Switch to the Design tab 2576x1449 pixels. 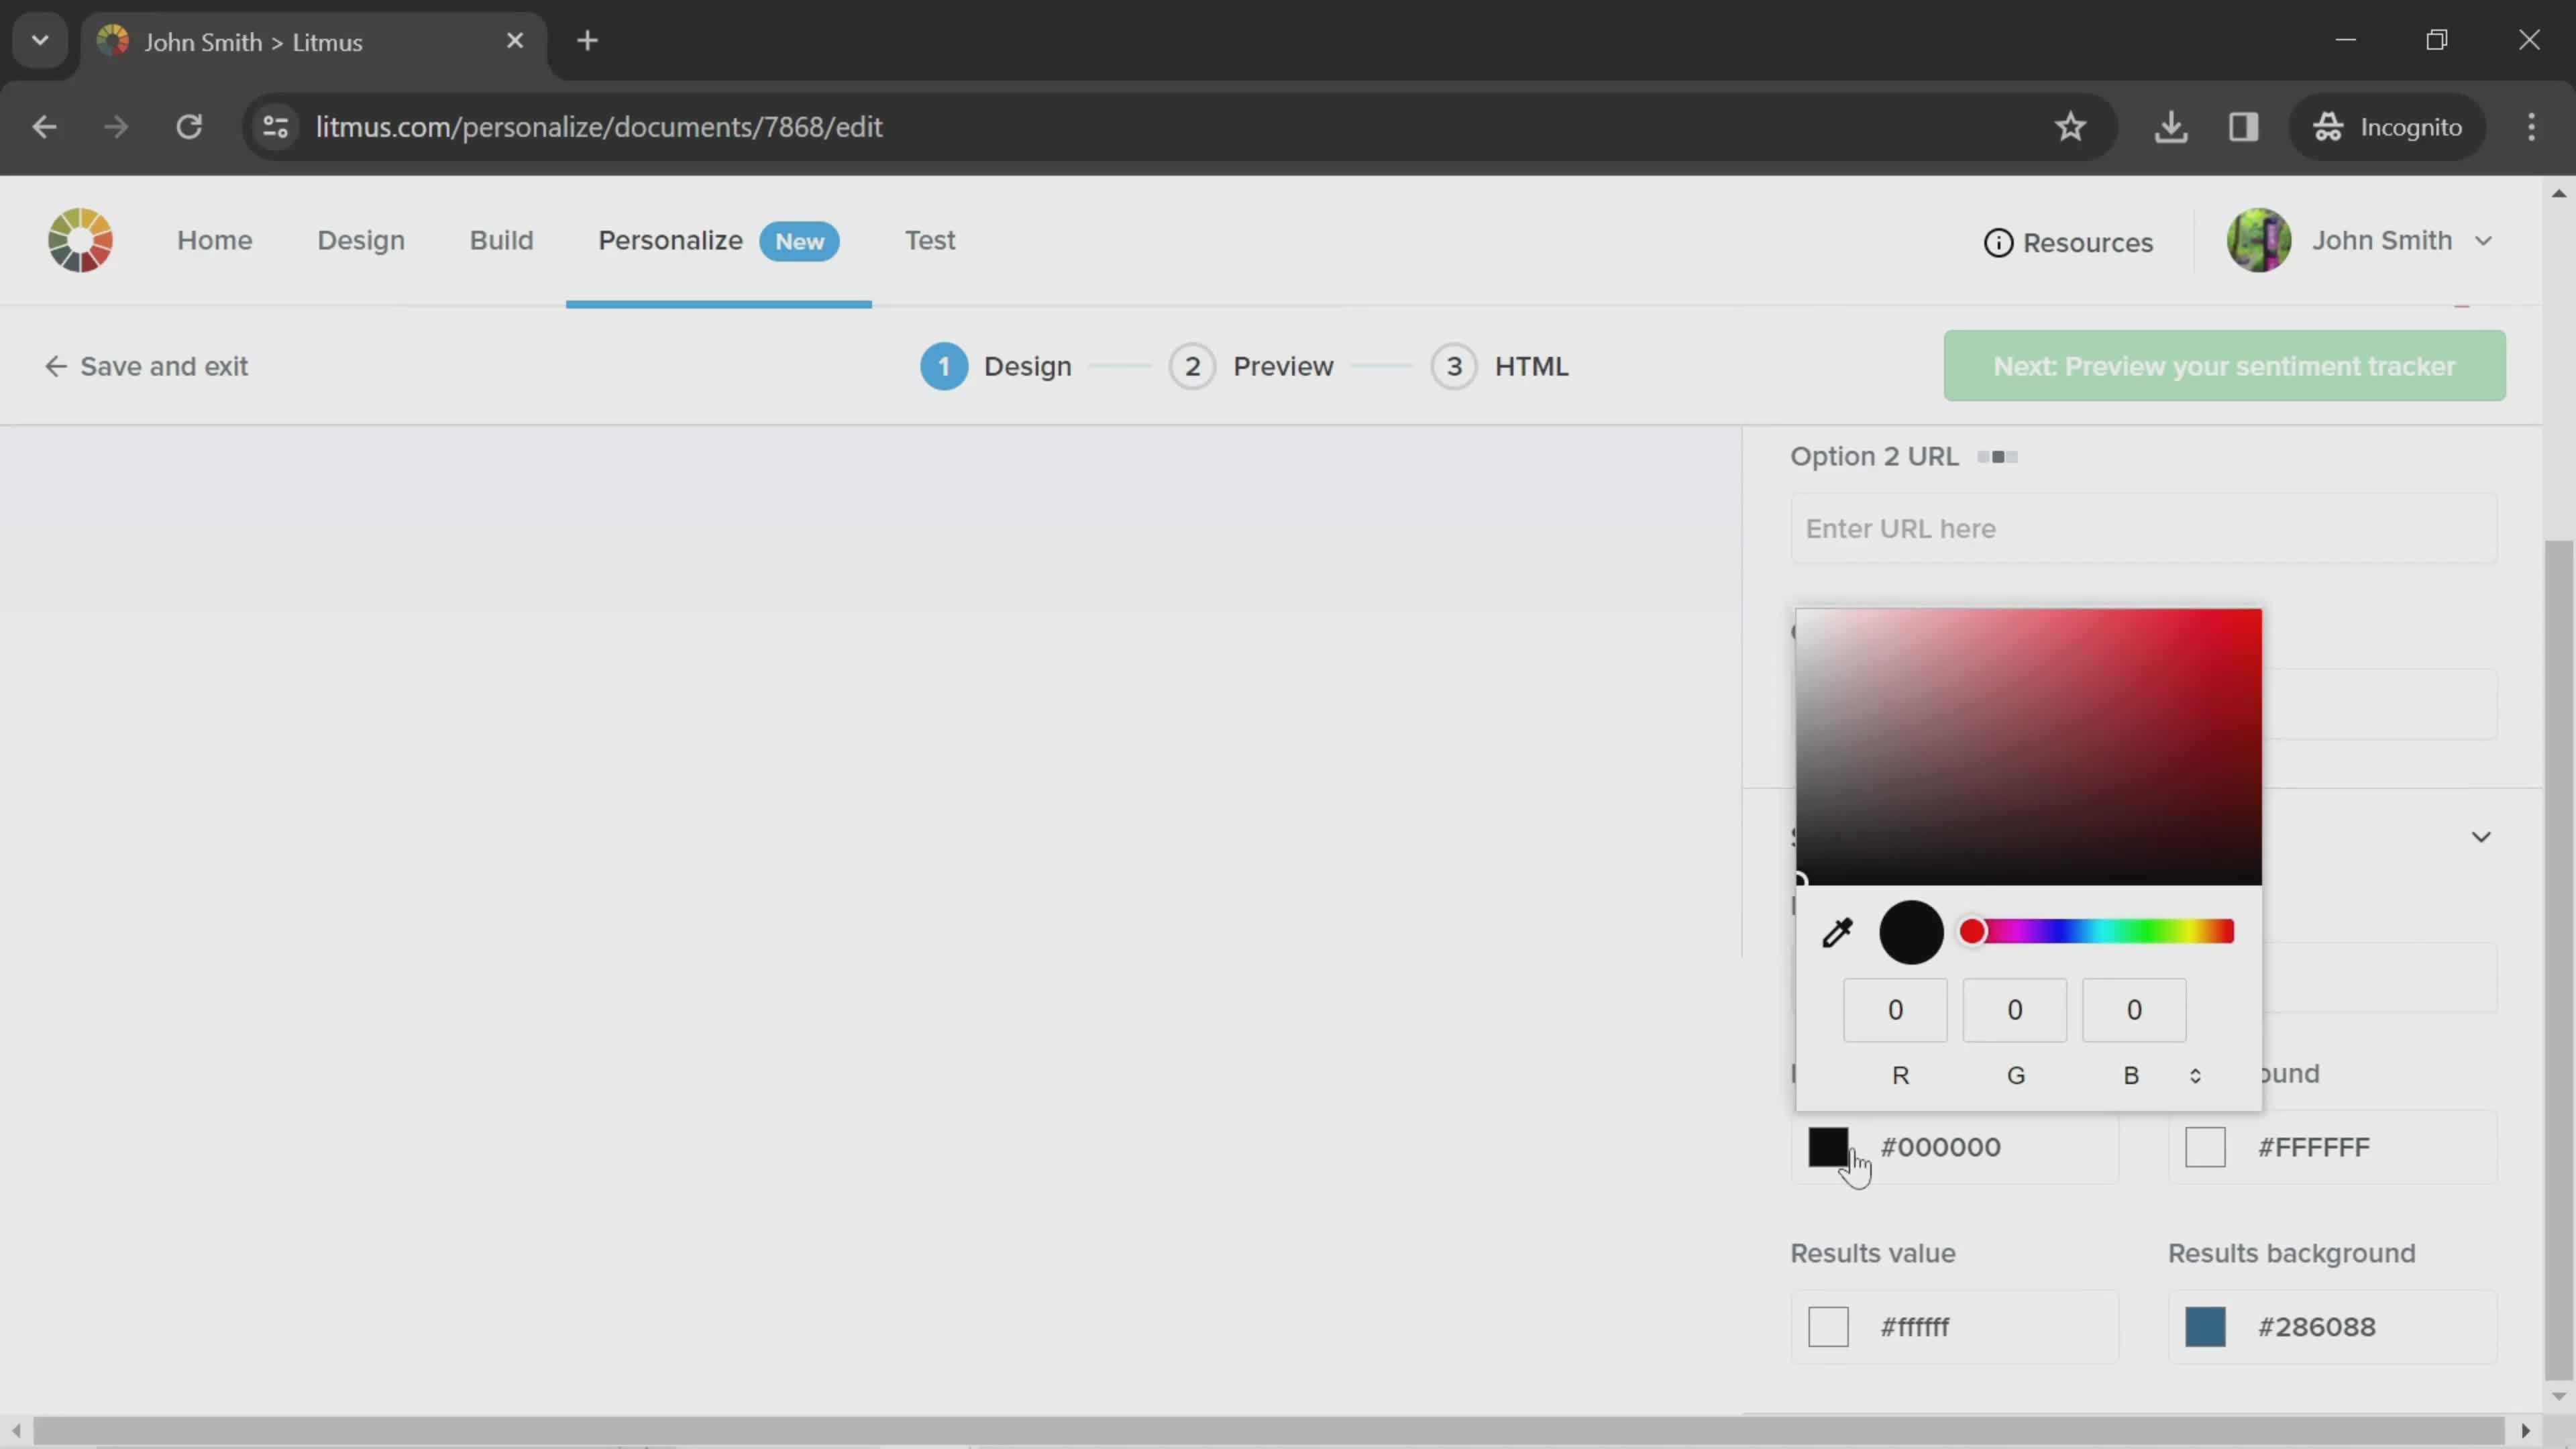[x=361, y=239]
